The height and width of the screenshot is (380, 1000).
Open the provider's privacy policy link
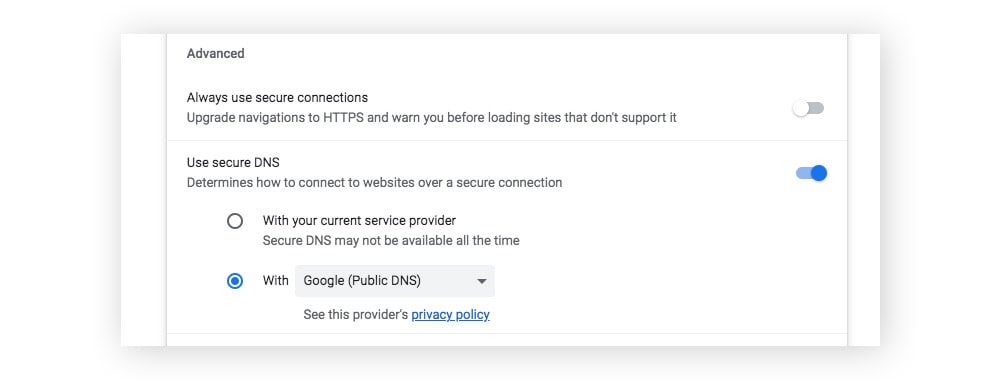(x=450, y=314)
